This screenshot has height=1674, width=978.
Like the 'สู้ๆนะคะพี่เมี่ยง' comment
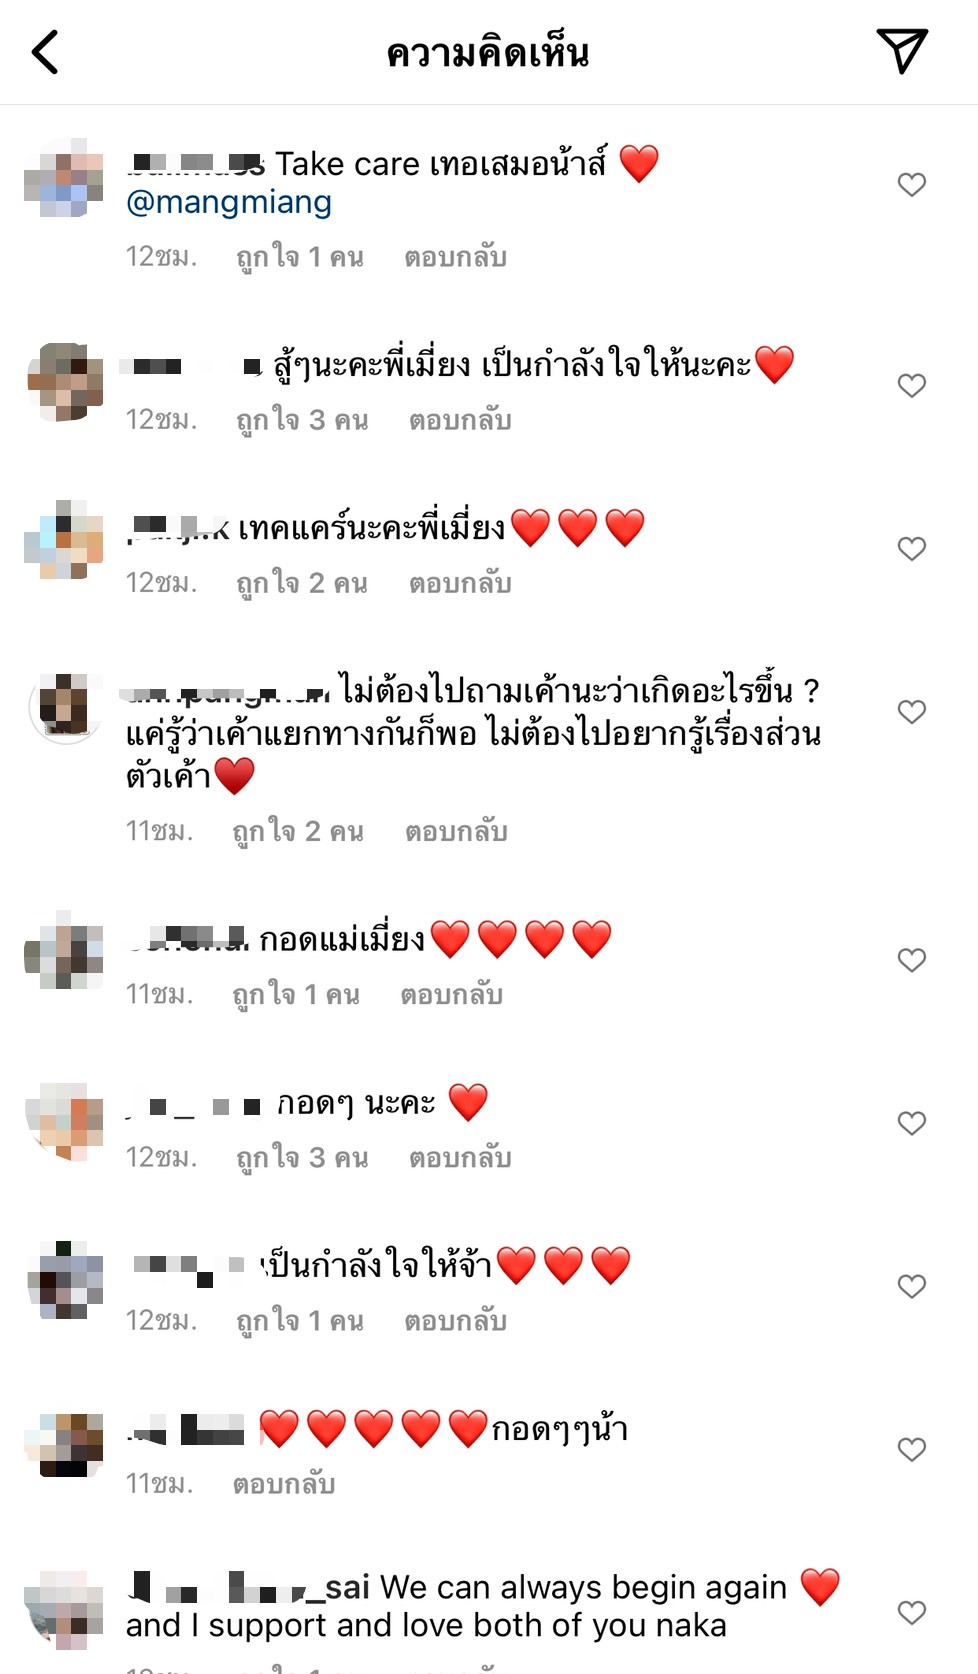click(x=911, y=385)
